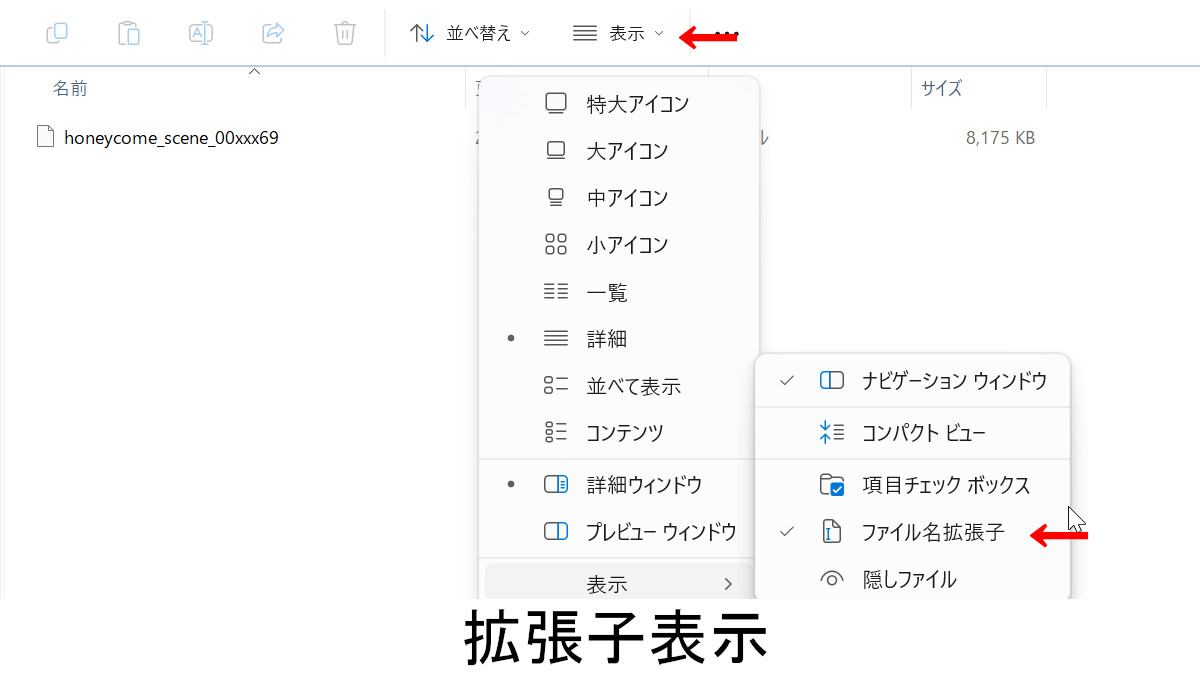1200x675 pixels.
Task: Open the 表示 (view) dropdown
Action: pyautogui.click(x=620, y=32)
